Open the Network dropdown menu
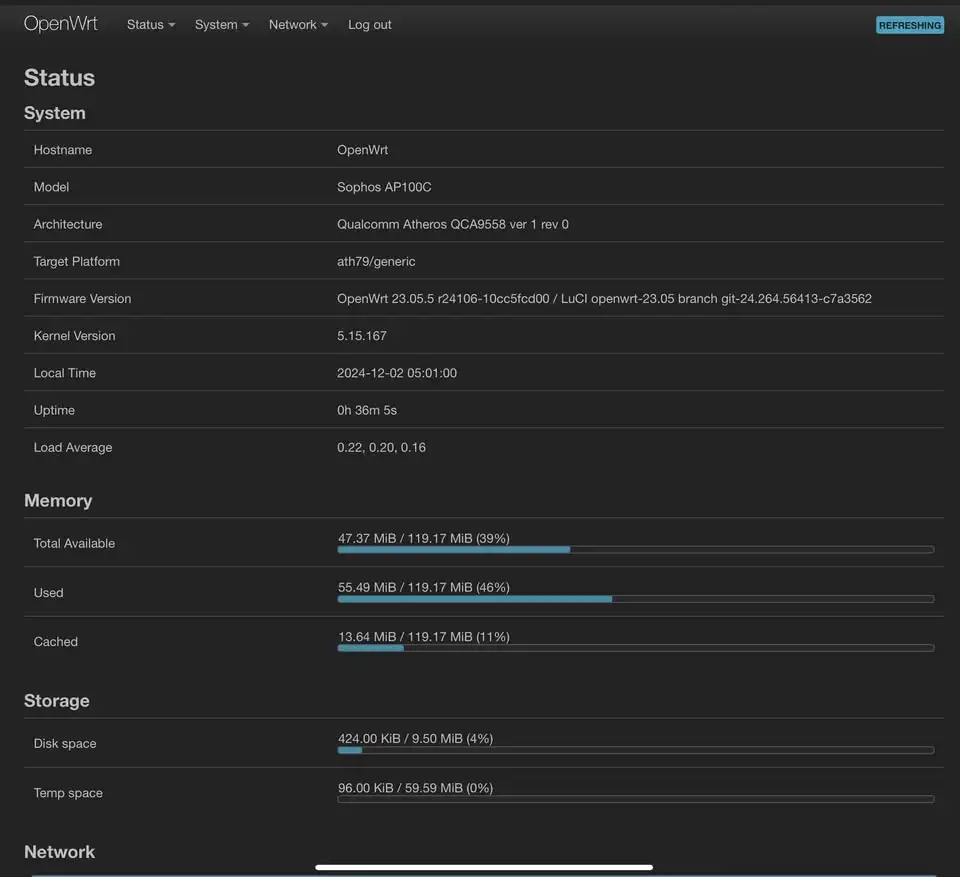Viewport: 960px width, 877px height. (x=297, y=24)
